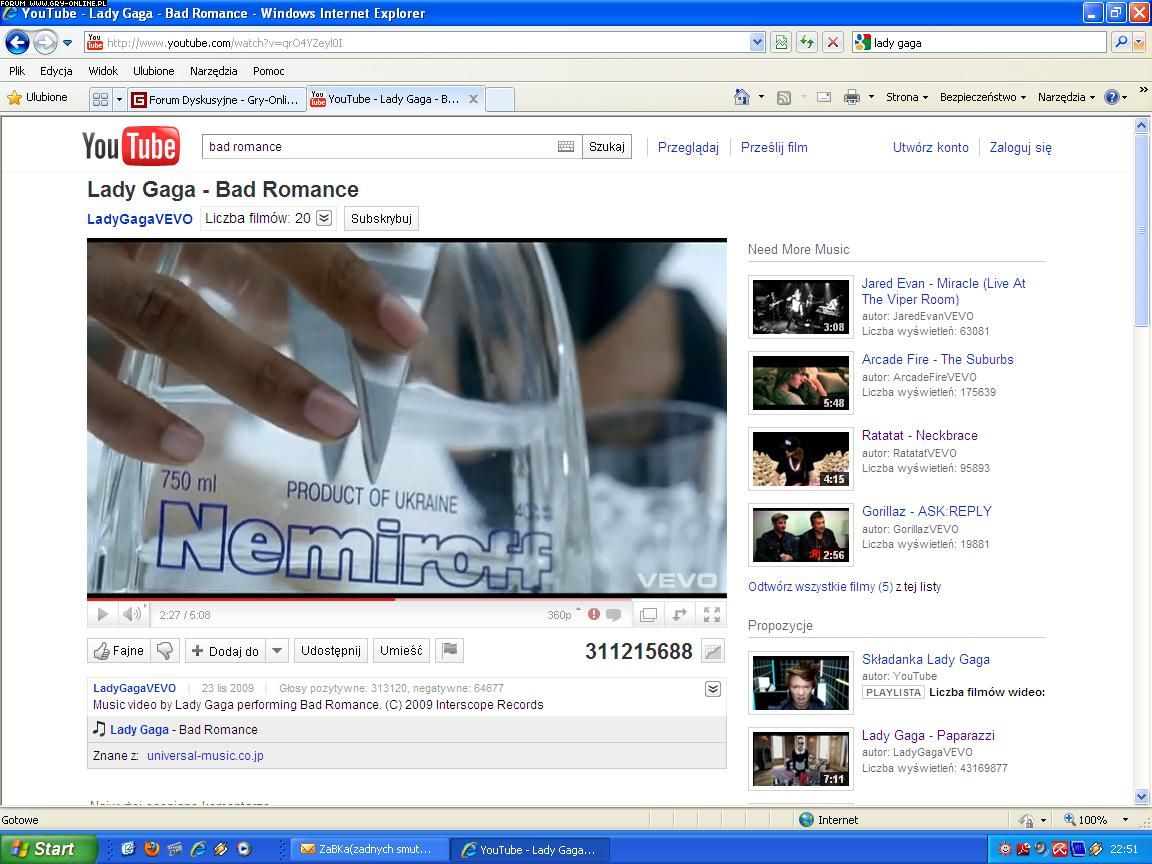
Task: Click the Home page icon
Action: click(742, 97)
